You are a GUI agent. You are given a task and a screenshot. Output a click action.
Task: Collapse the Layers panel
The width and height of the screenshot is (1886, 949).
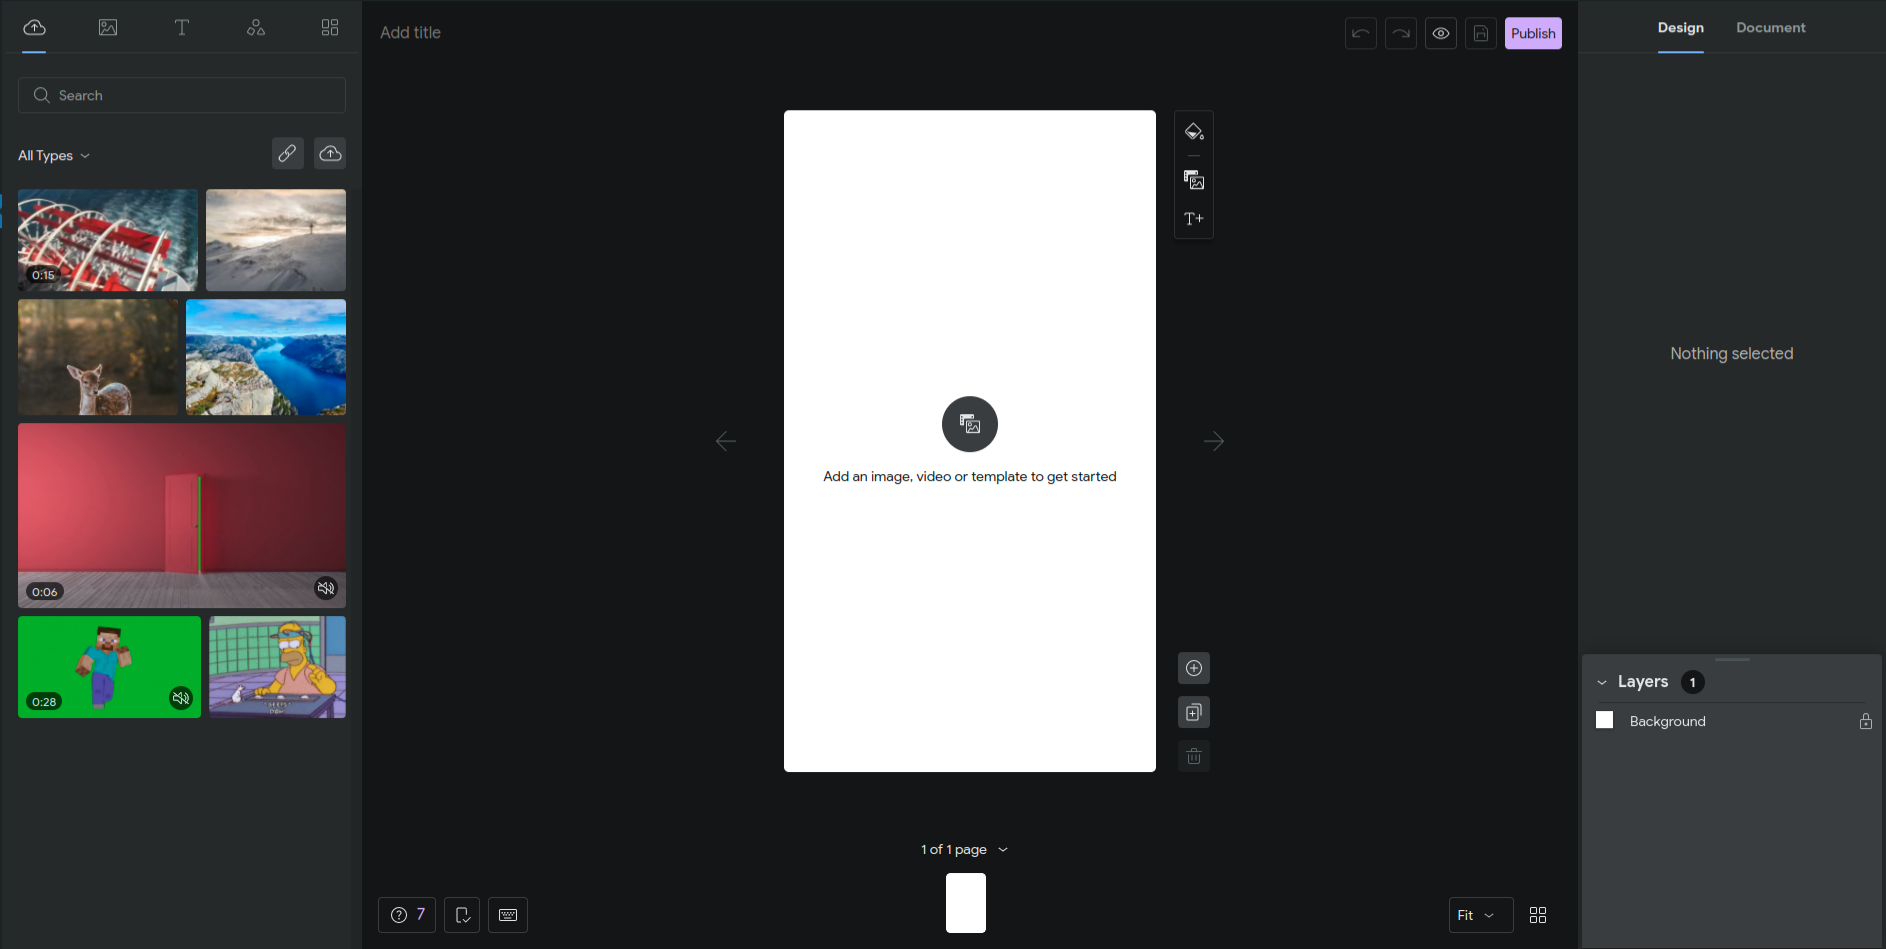click(1602, 681)
